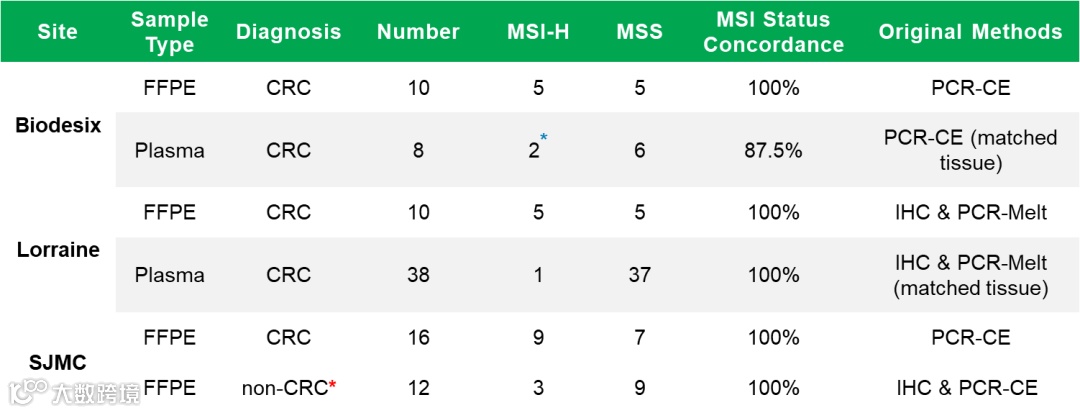Select the Sample Type column header
This screenshot has width=1080, height=413.
pyautogui.click(x=169, y=32)
